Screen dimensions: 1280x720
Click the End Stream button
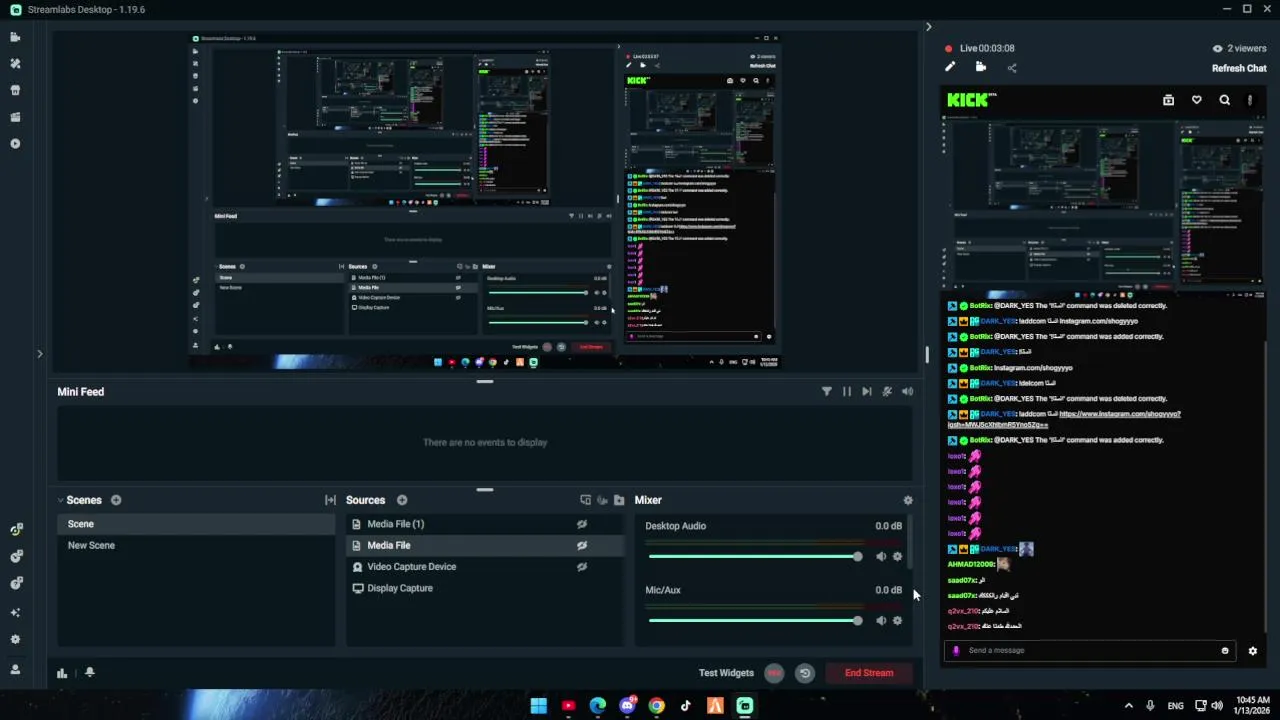pos(869,673)
